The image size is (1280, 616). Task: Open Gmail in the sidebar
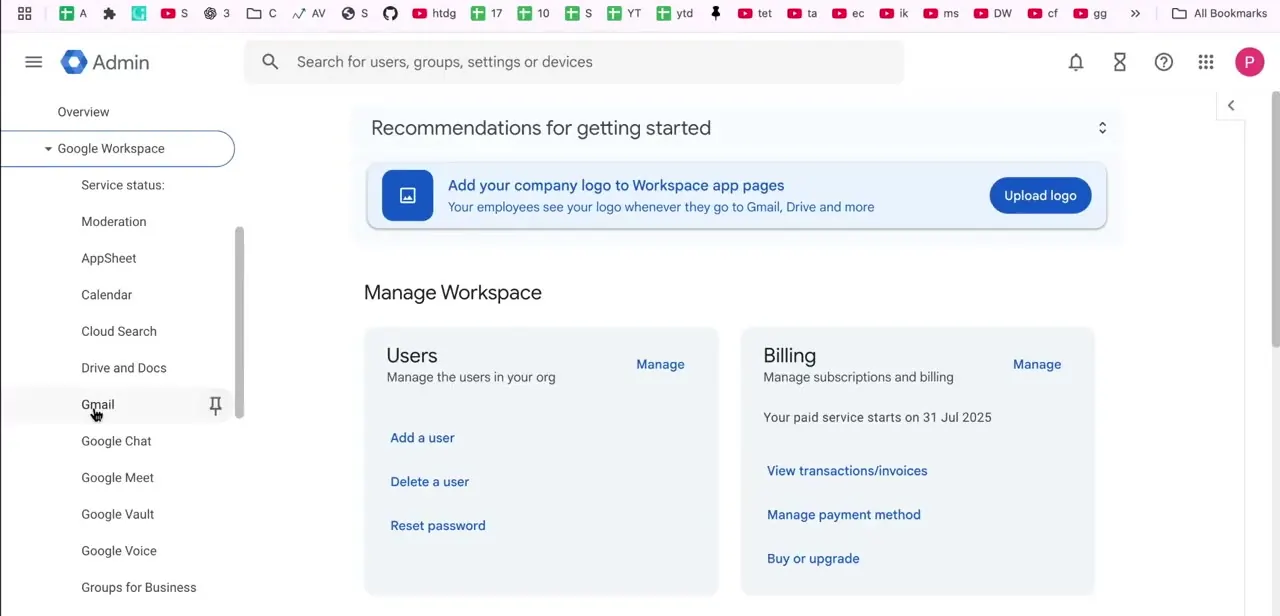point(98,405)
